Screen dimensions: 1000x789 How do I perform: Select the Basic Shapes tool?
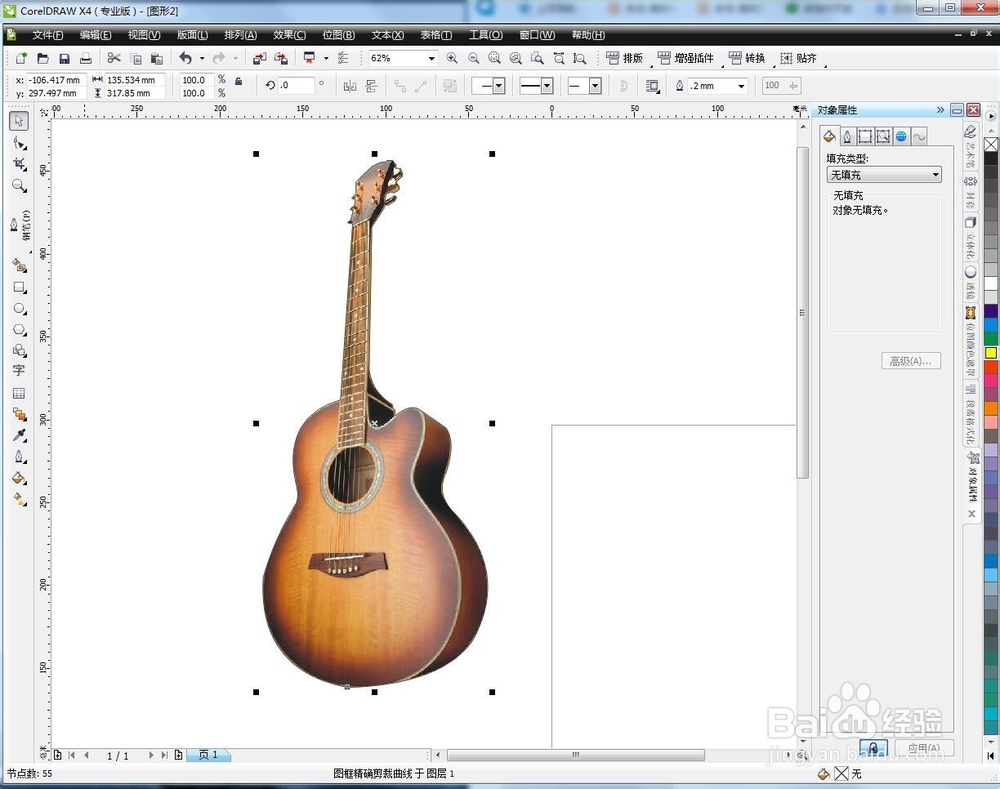tap(19, 350)
